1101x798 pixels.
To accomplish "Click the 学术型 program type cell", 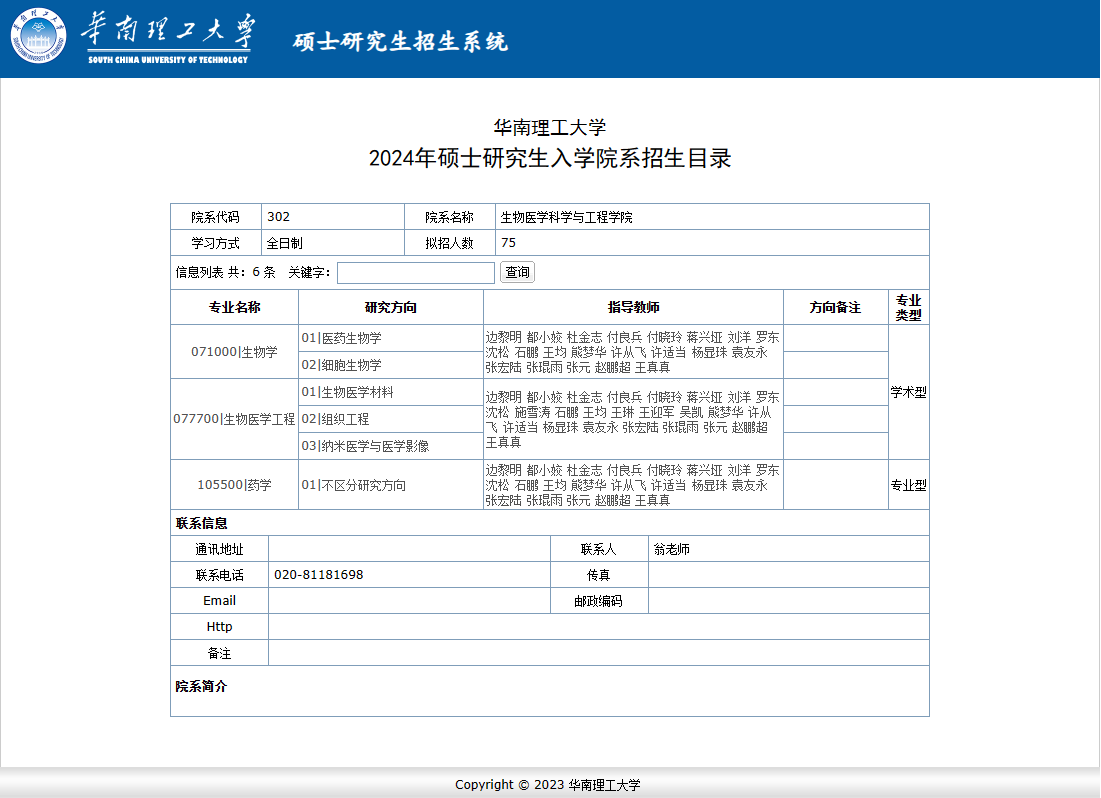I will (909, 392).
